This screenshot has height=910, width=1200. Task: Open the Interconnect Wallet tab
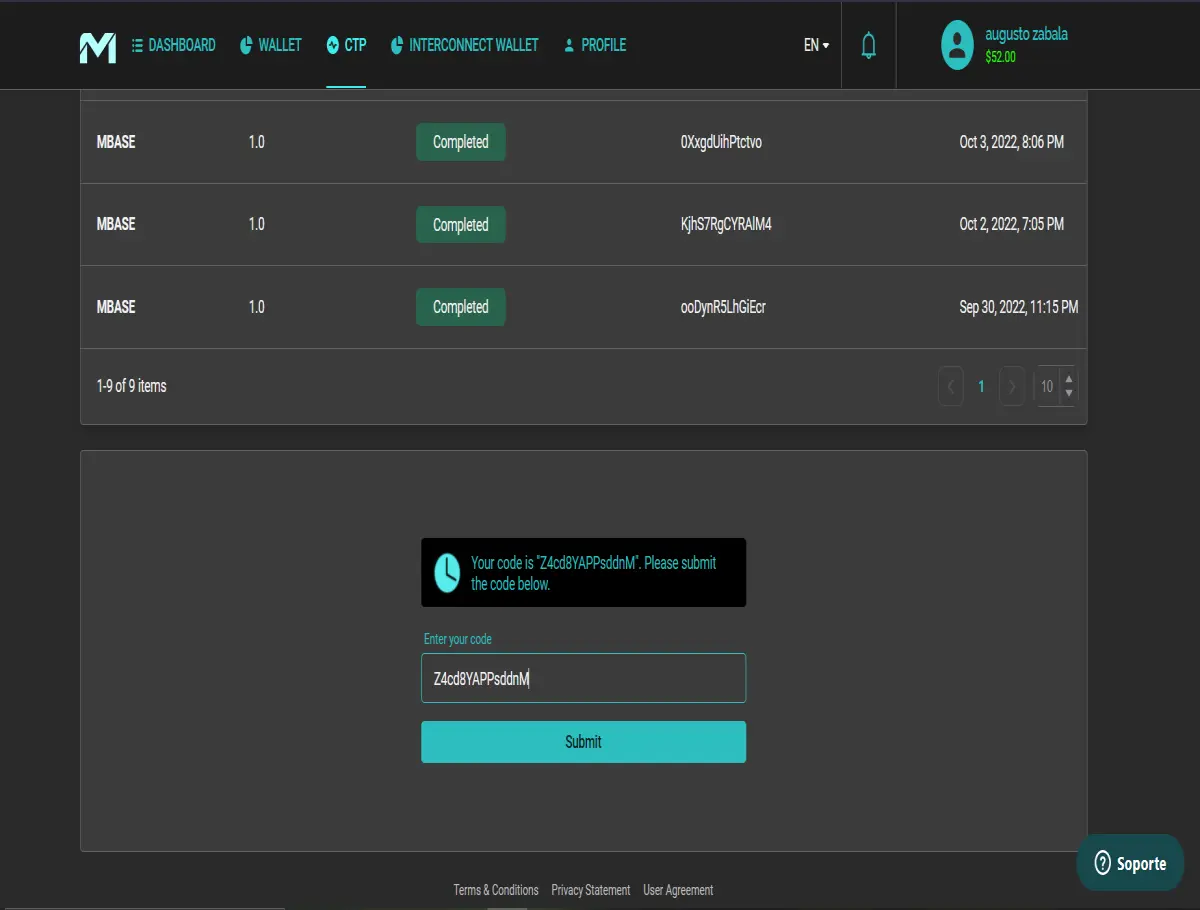[x=464, y=45]
